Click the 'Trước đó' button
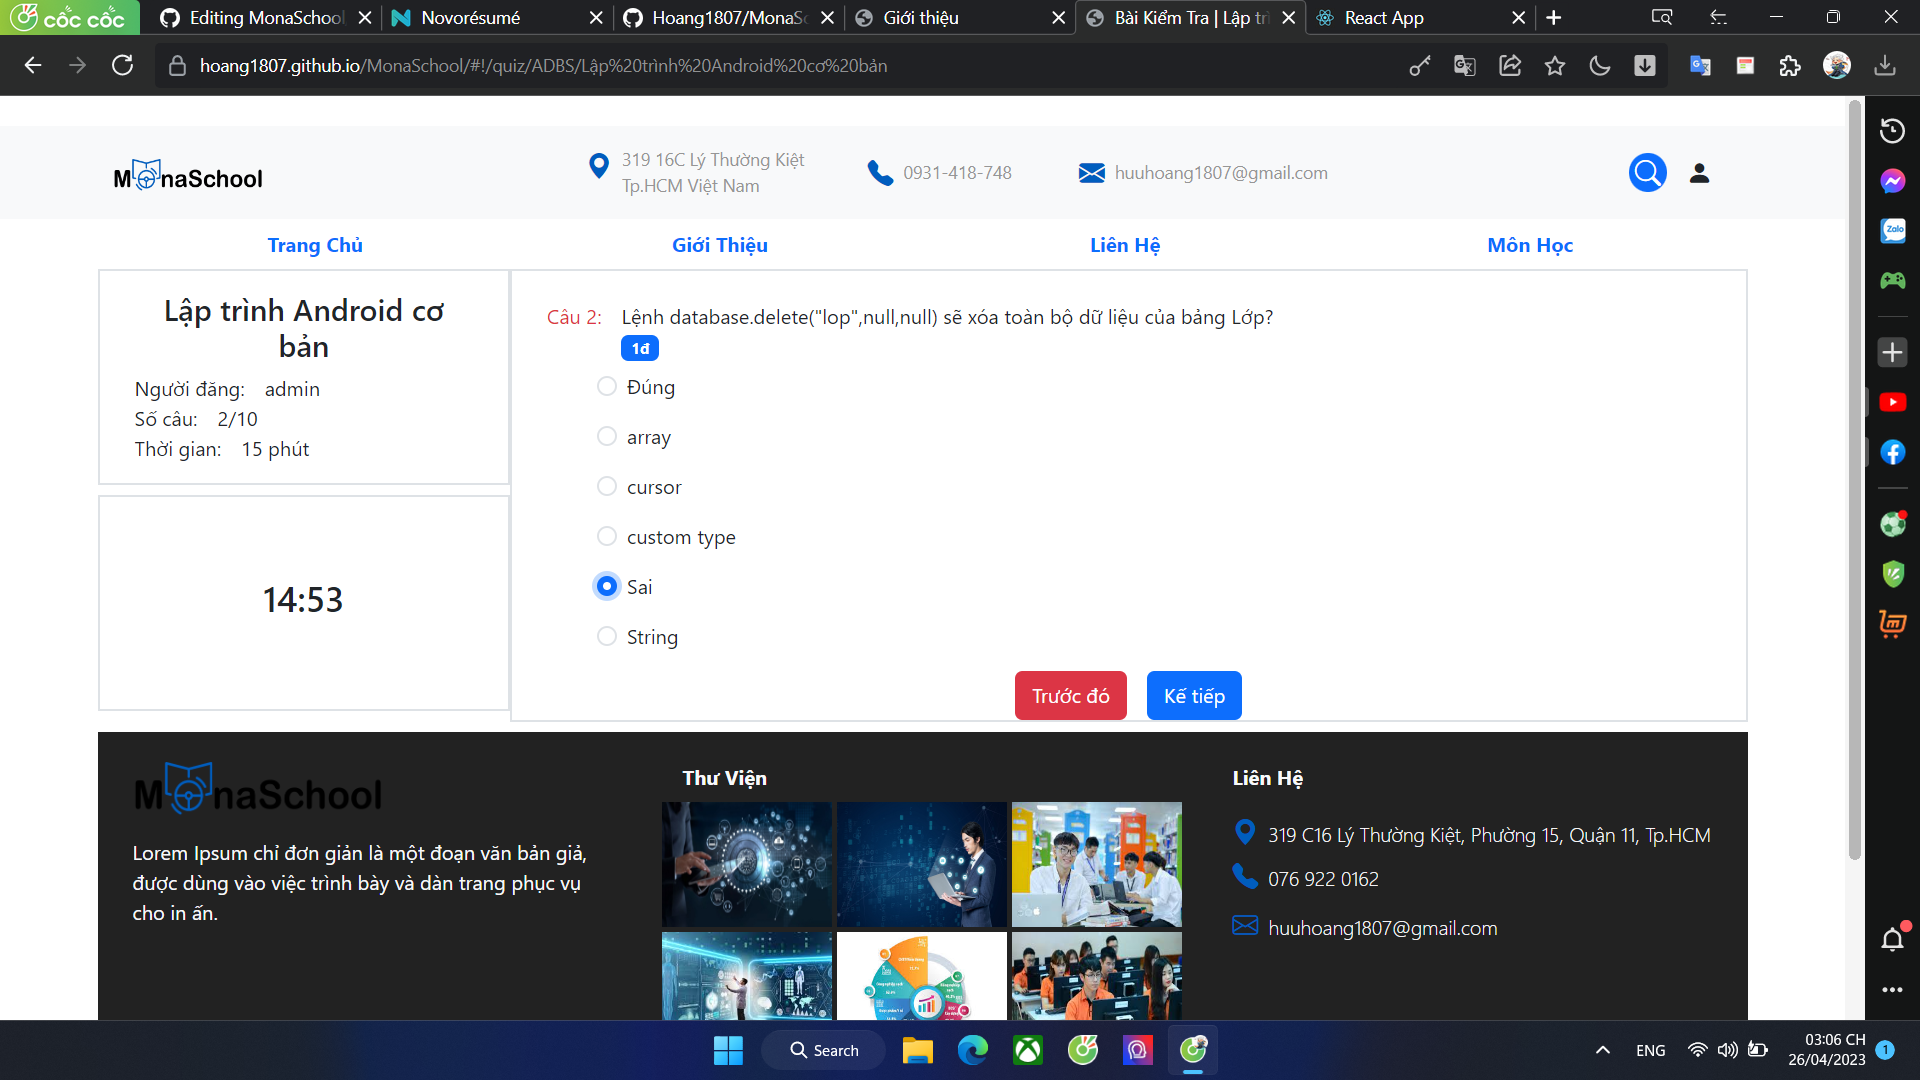Screen dimensions: 1920x1080 click(x=1070, y=696)
